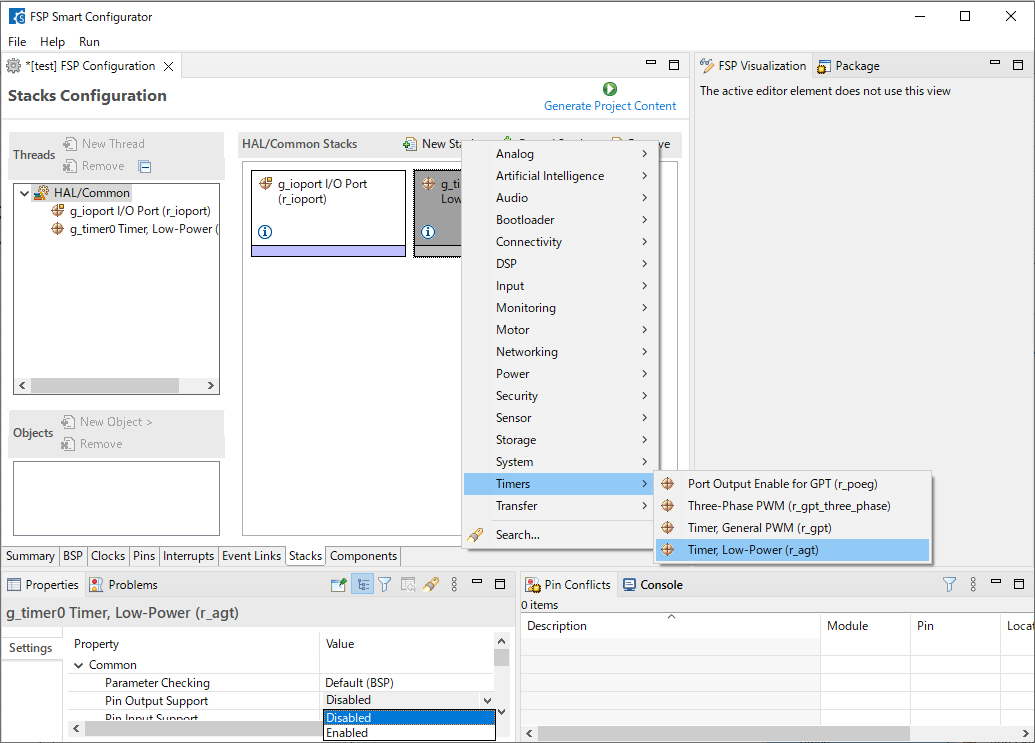Viewport: 1035px width, 743px height.
Task: Select Three-Phase PWM (r_gpt_three_phase) entry
Action: click(x=792, y=506)
